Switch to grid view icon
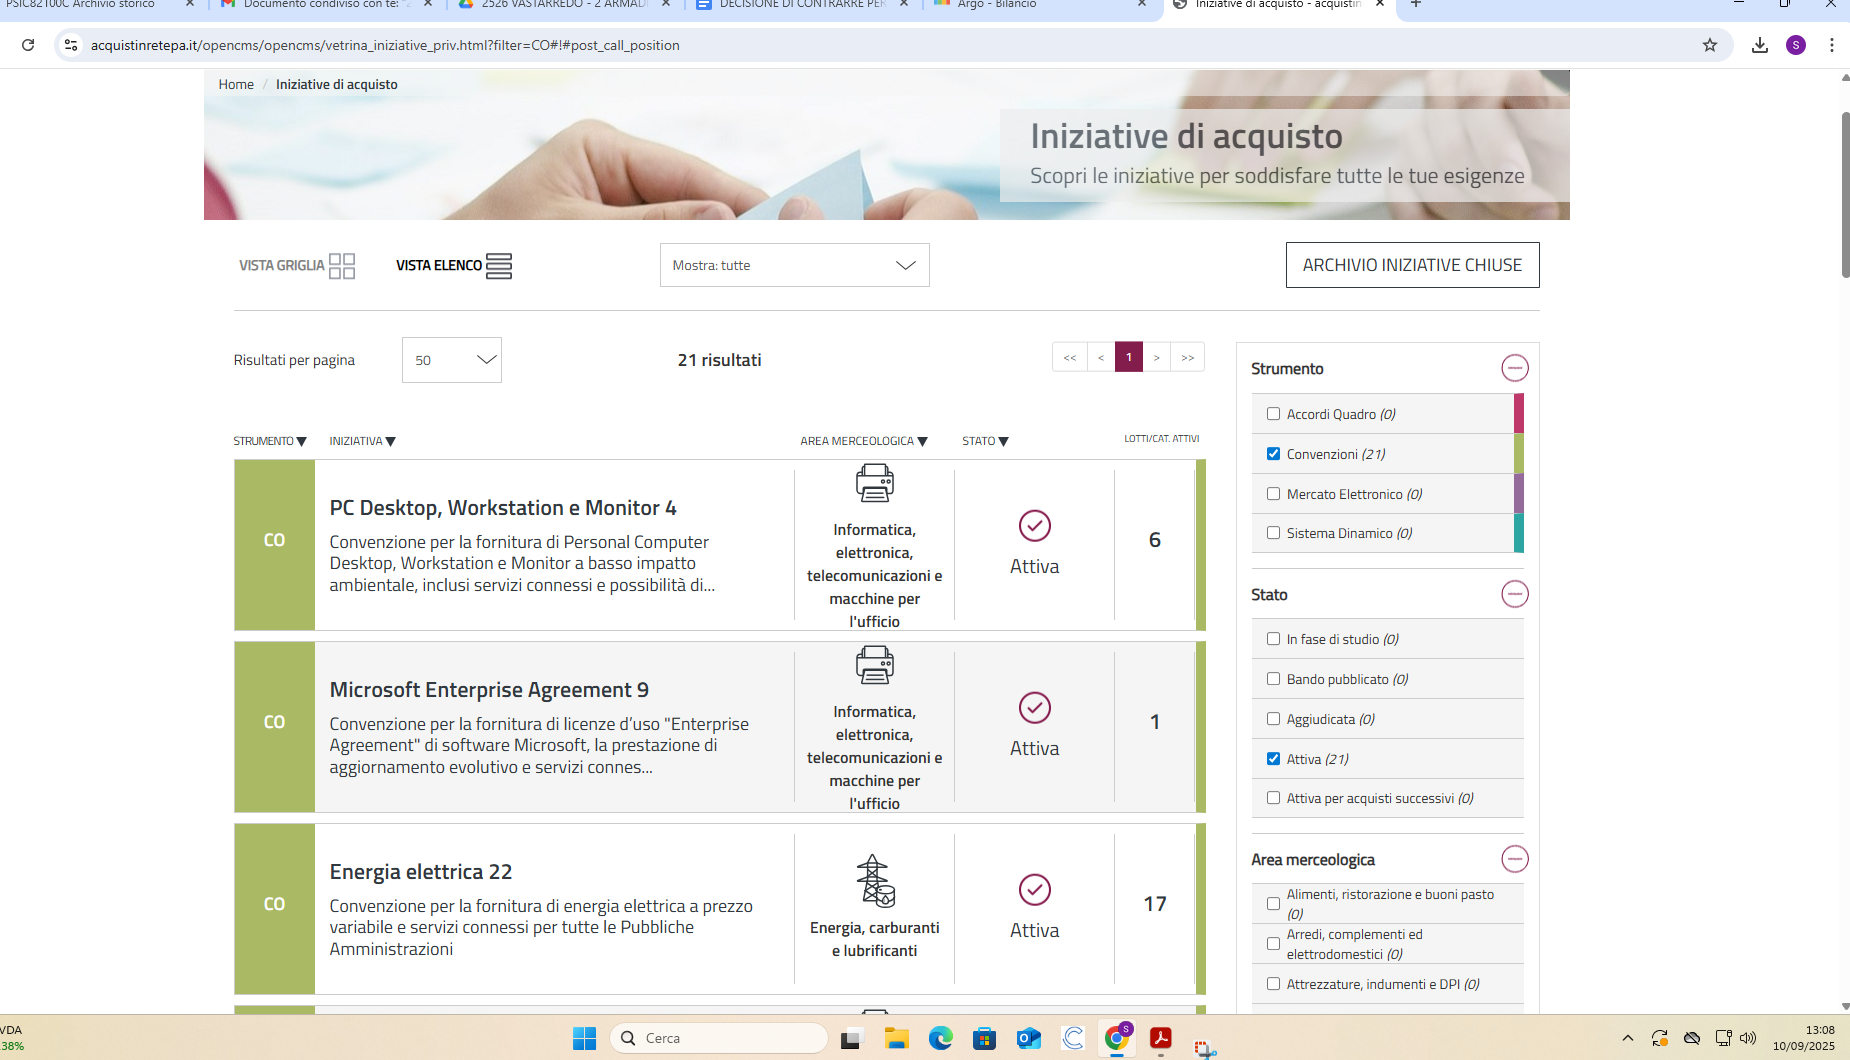This screenshot has width=1850, height=1060. (342, 266)
